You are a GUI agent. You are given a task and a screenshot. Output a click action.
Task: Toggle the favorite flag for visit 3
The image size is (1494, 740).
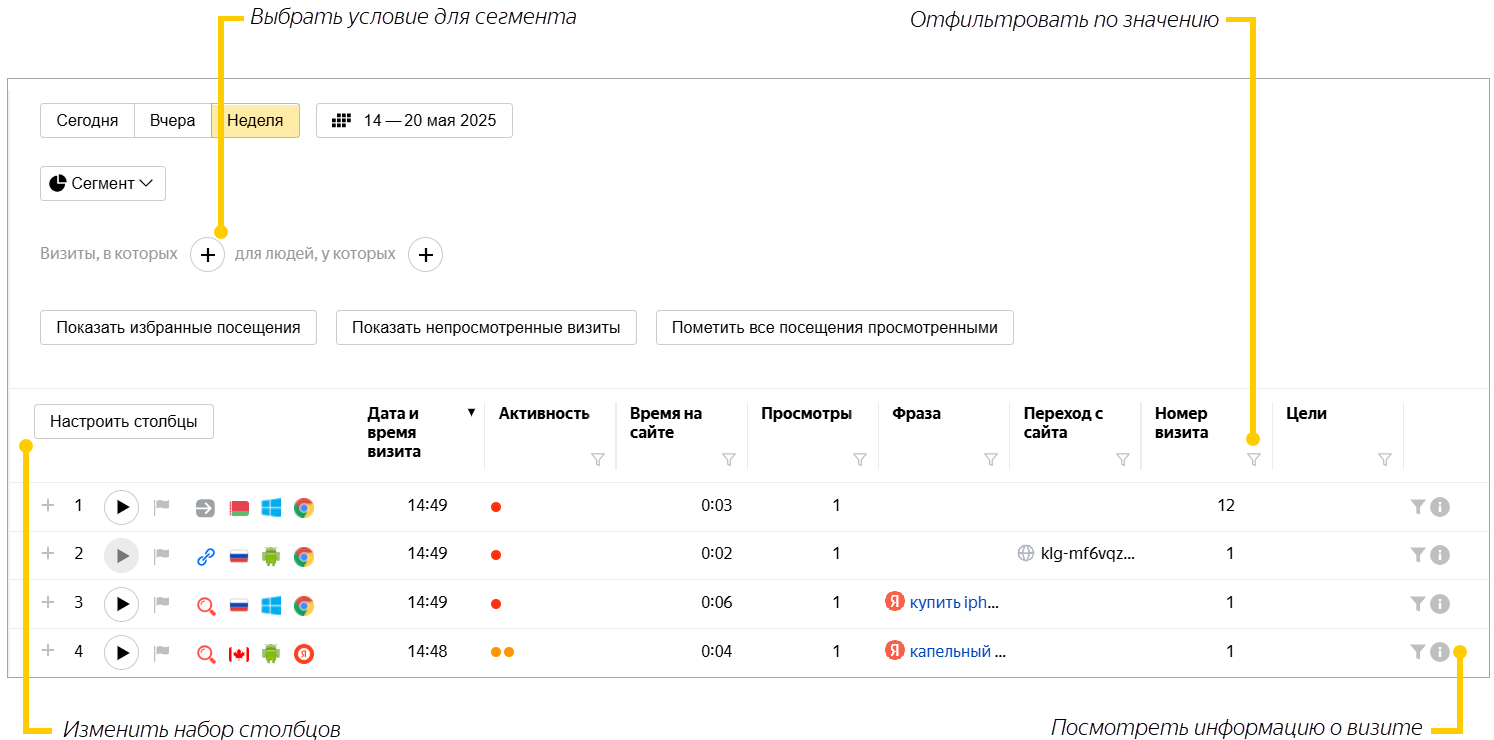(161, 603)
